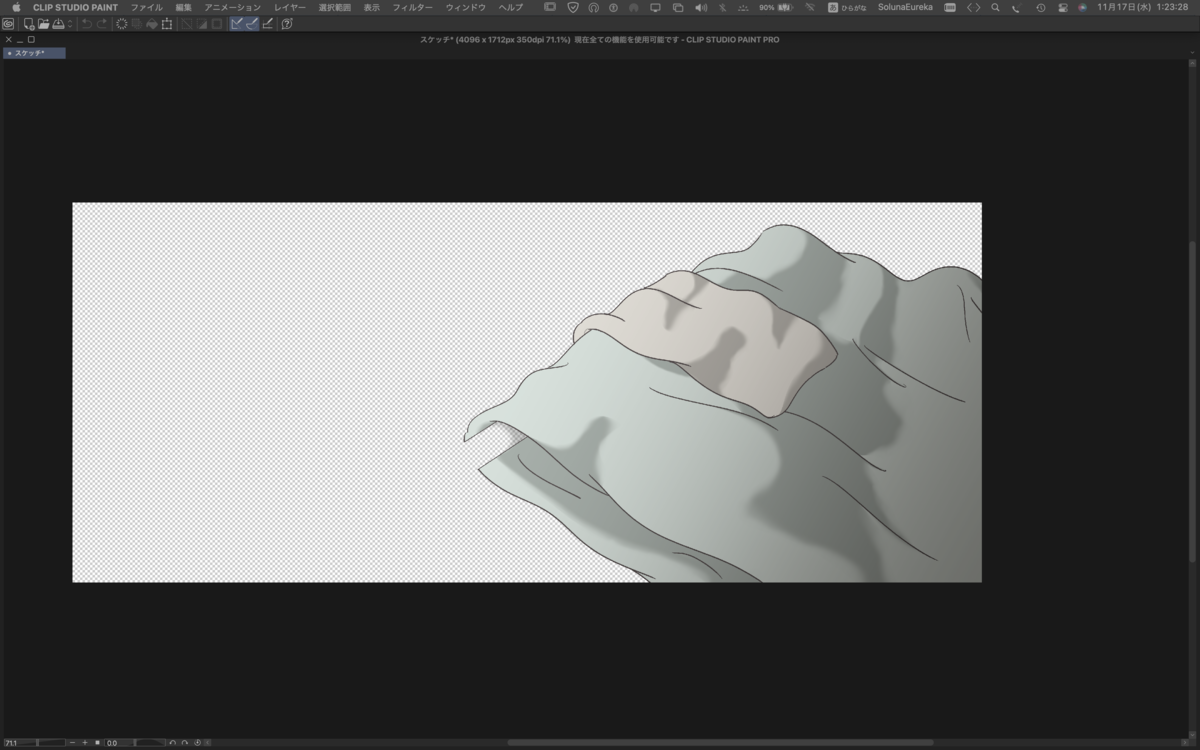
Task: Click the Clear (starburst) icon
Action: click(x=122, y=24)
